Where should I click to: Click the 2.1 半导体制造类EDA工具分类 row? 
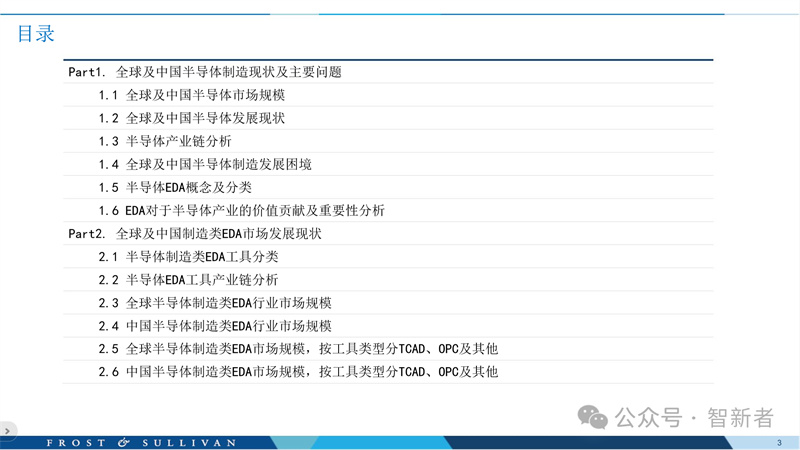(388, 257)
